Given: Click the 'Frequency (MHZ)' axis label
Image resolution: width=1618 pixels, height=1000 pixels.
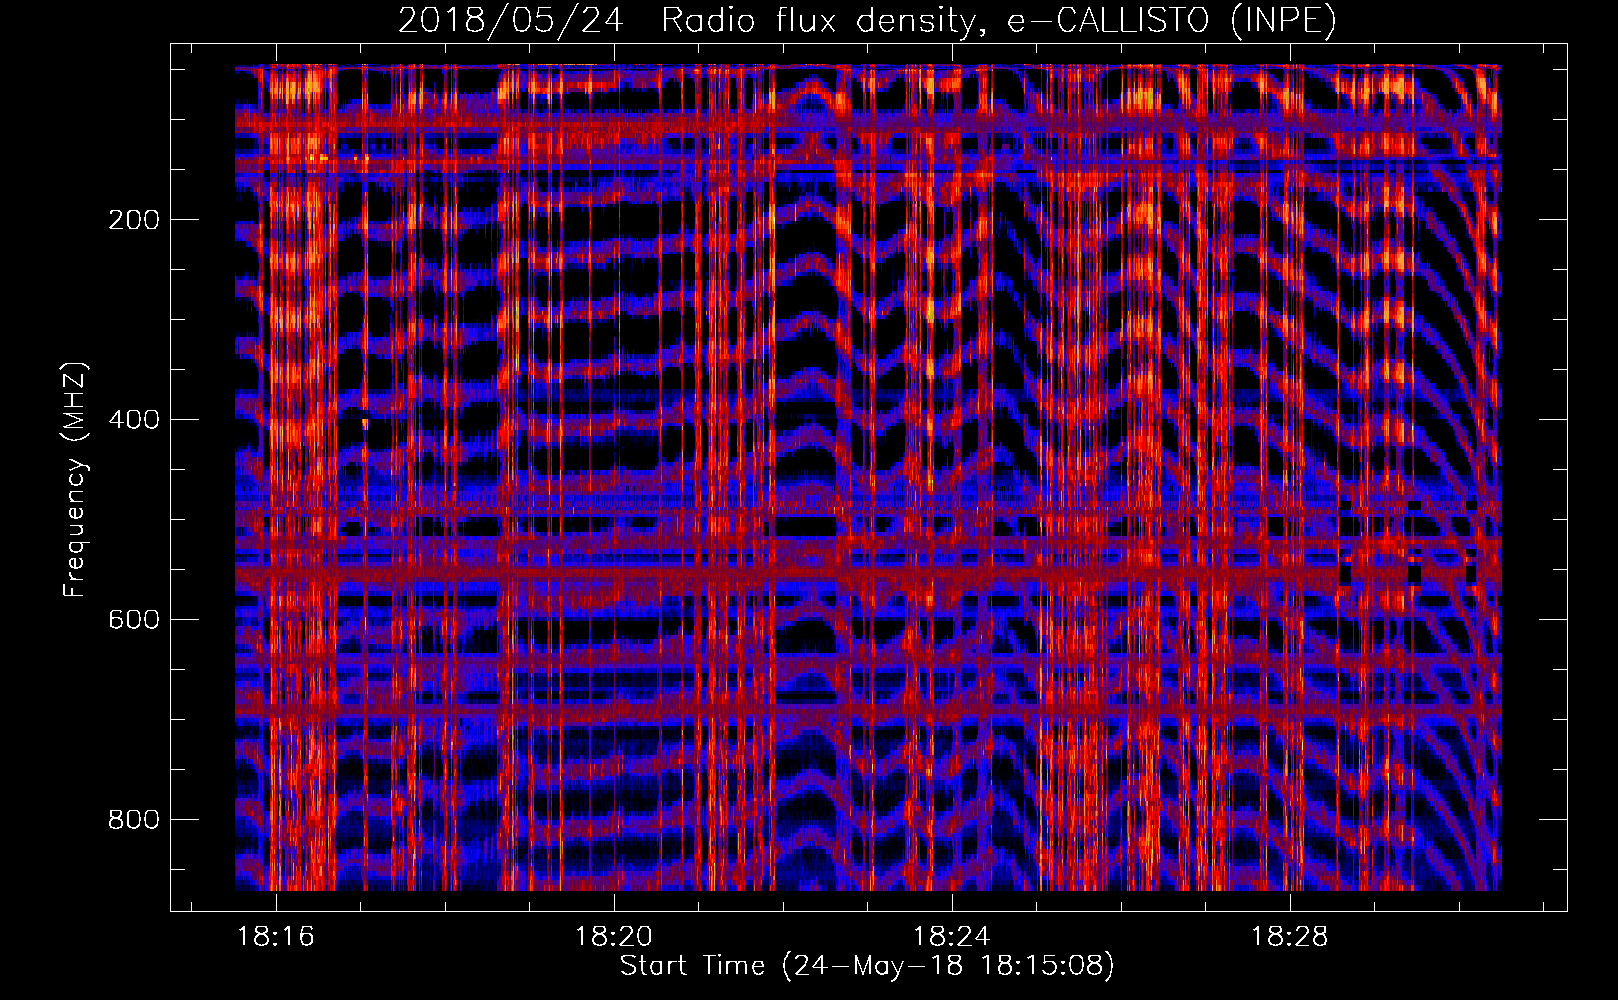Looking at the screenshot, I should click(x=75, y=480).
